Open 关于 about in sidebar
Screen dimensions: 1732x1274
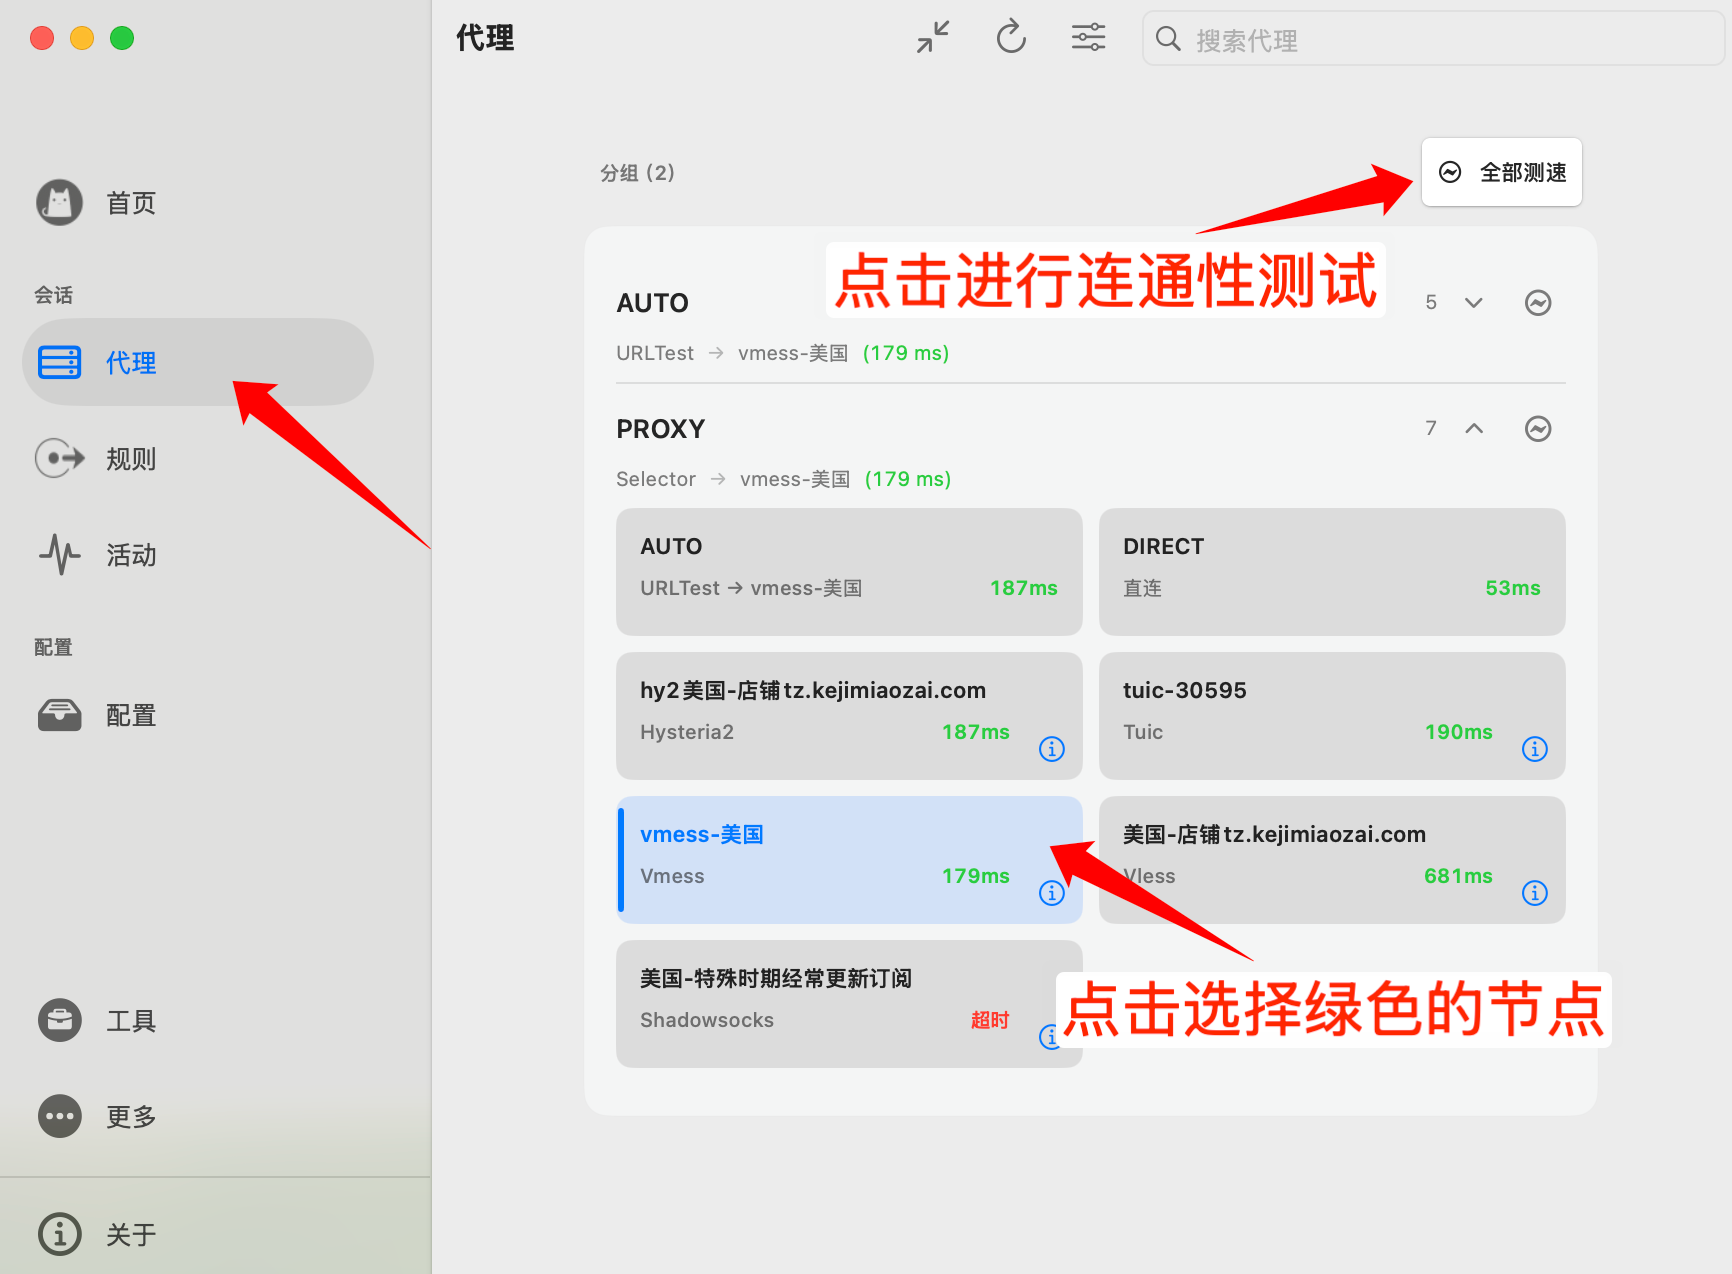tap(198, 1234)
